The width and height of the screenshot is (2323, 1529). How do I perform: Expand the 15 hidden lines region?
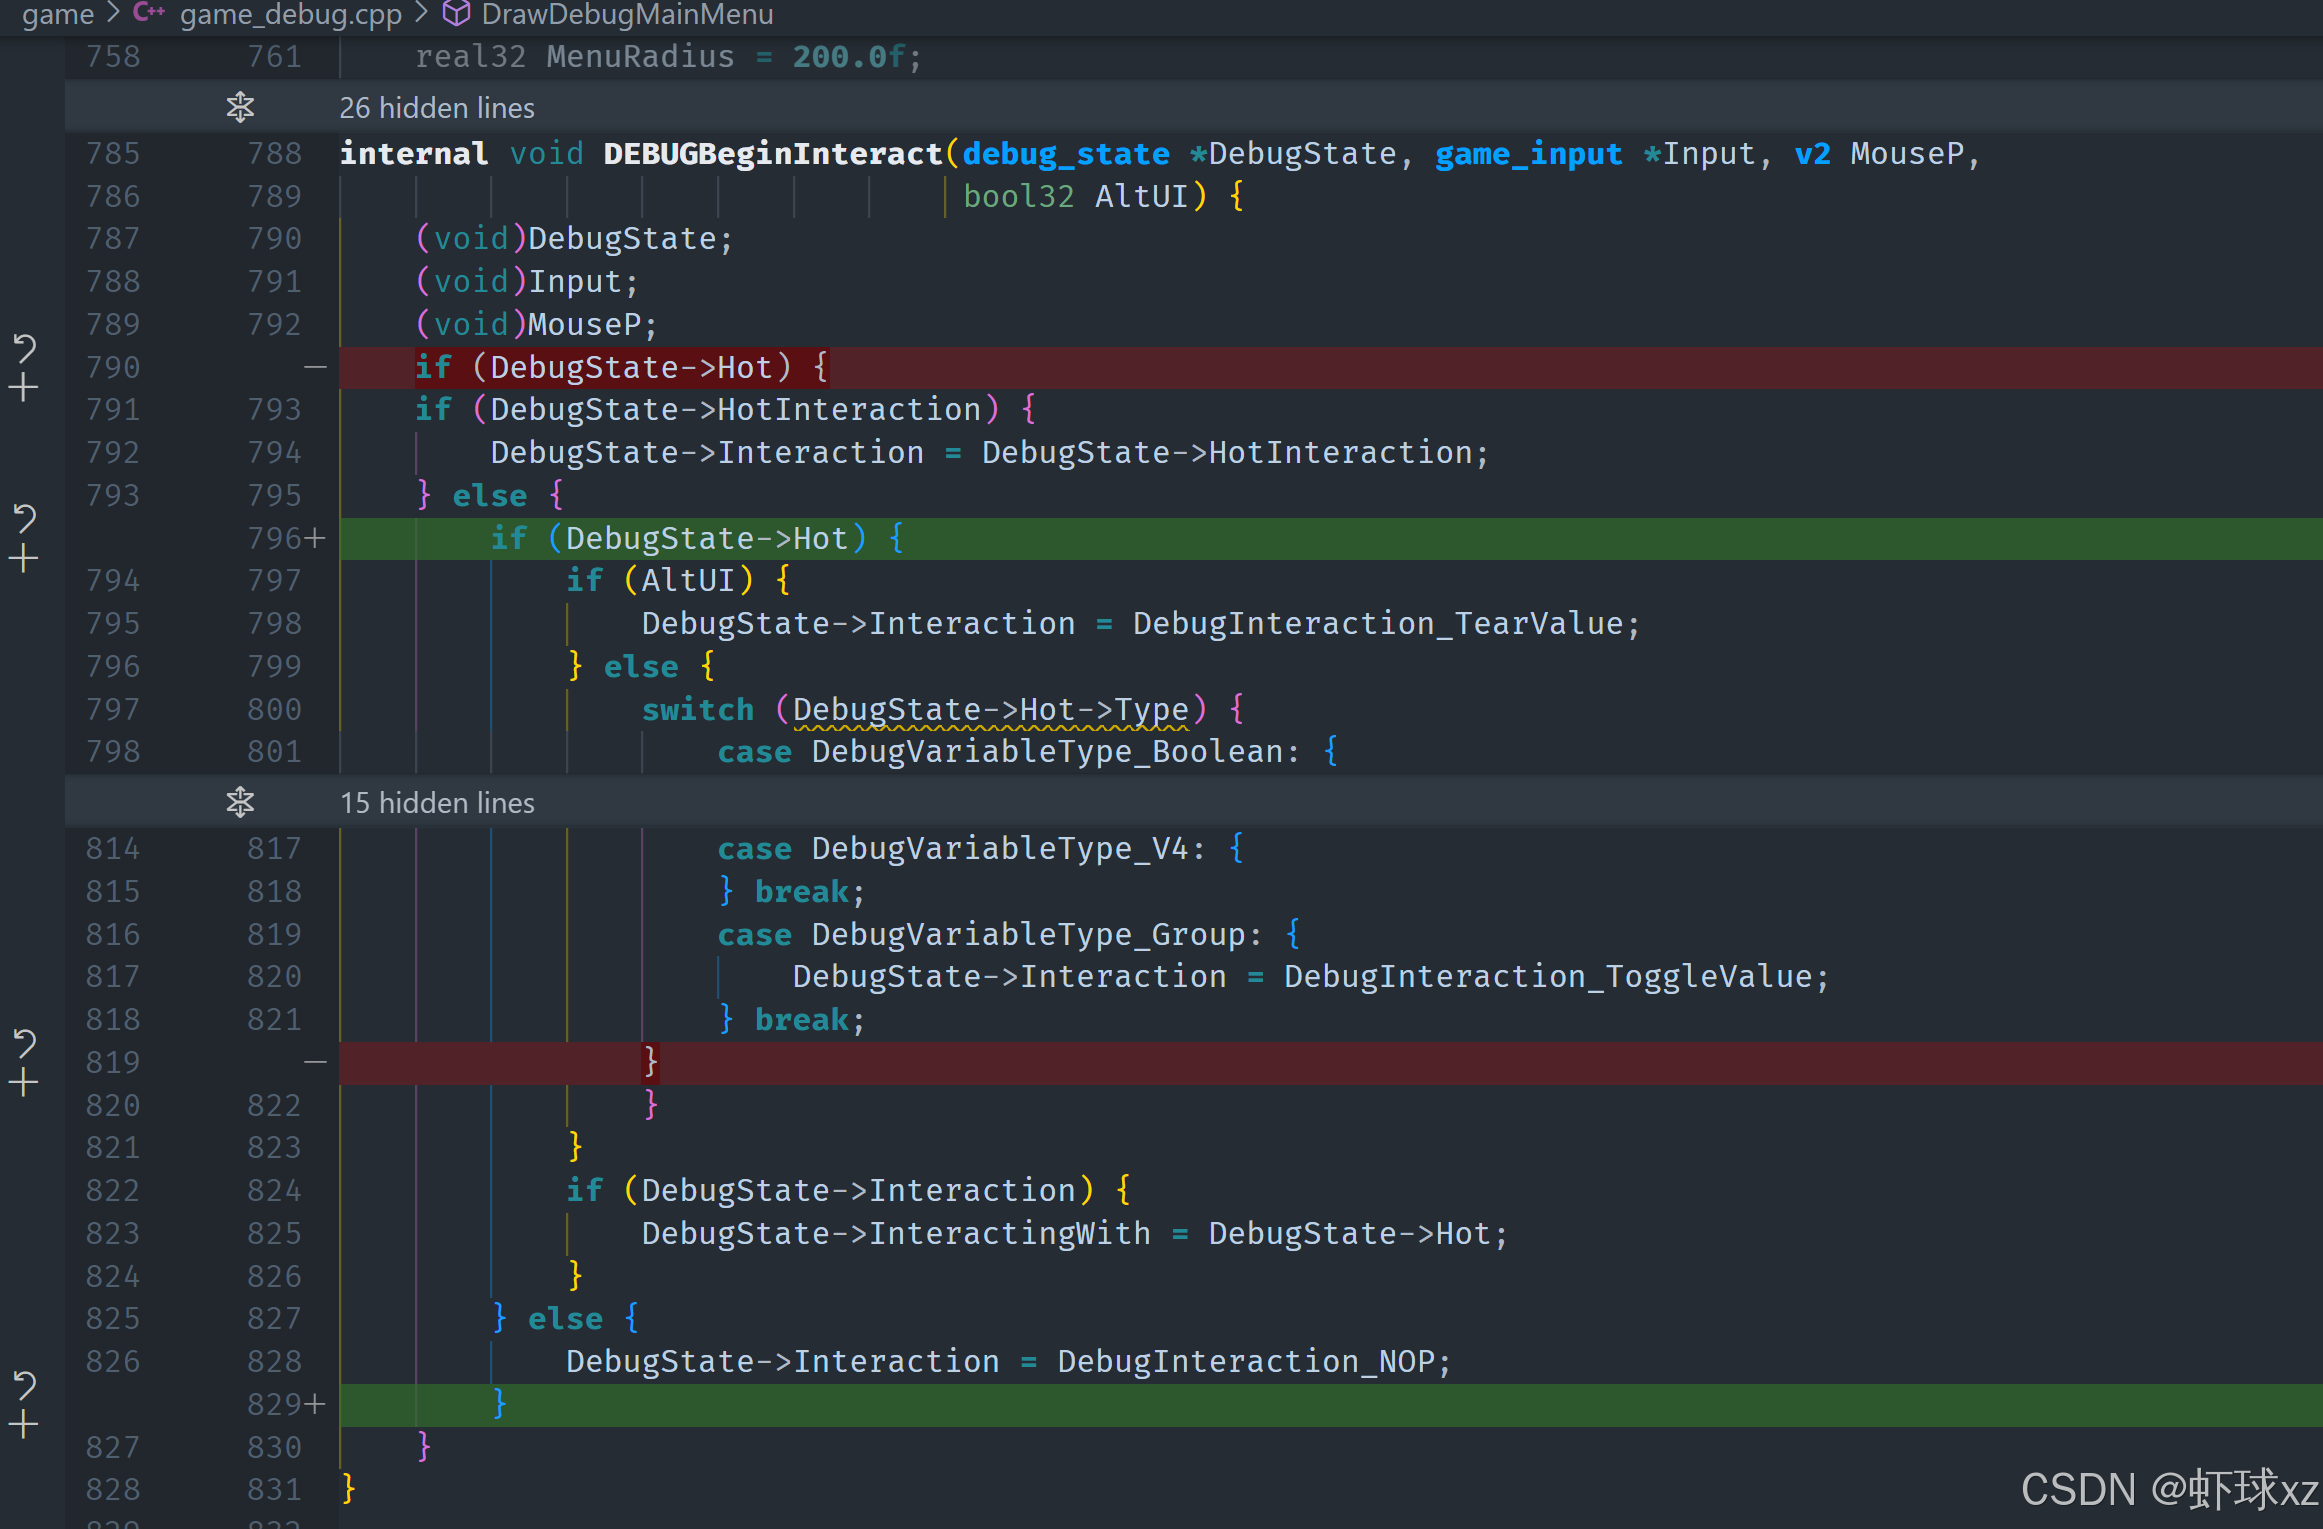(x=437, y=803)
